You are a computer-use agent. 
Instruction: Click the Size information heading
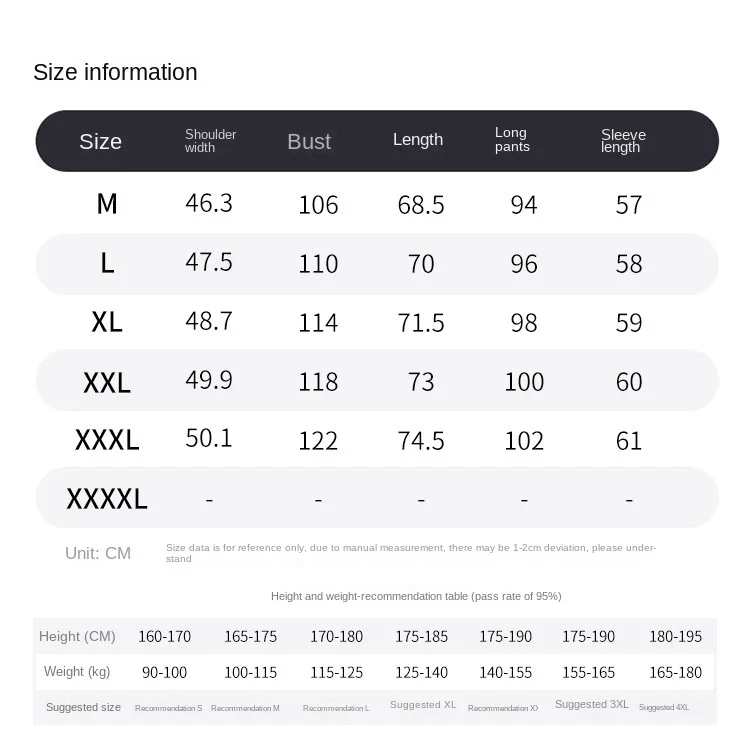(x=115, y=72)
